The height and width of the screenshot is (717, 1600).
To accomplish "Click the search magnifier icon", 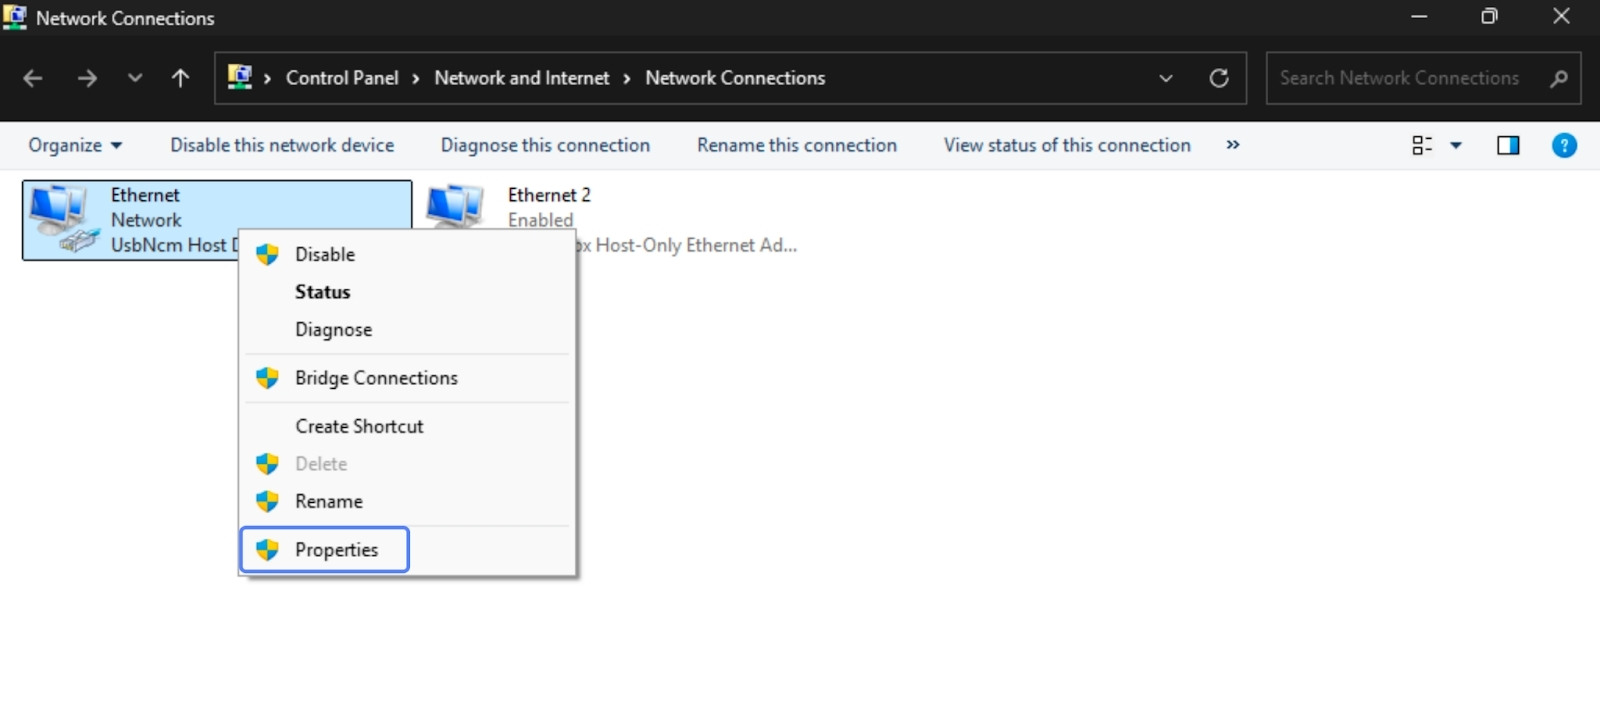I will coord(1558,78).
